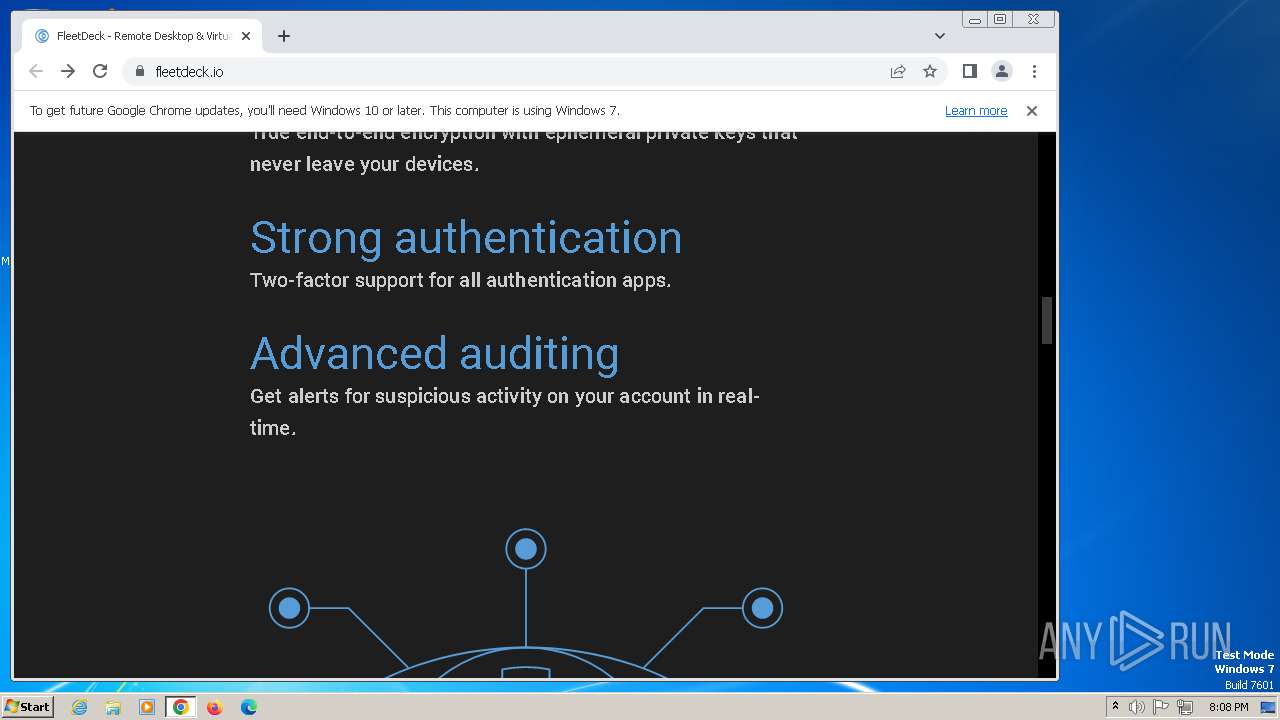The height and width of the screenshot is (720, 1280).
Task: Click the Show desktop button
Action: 1268,707
